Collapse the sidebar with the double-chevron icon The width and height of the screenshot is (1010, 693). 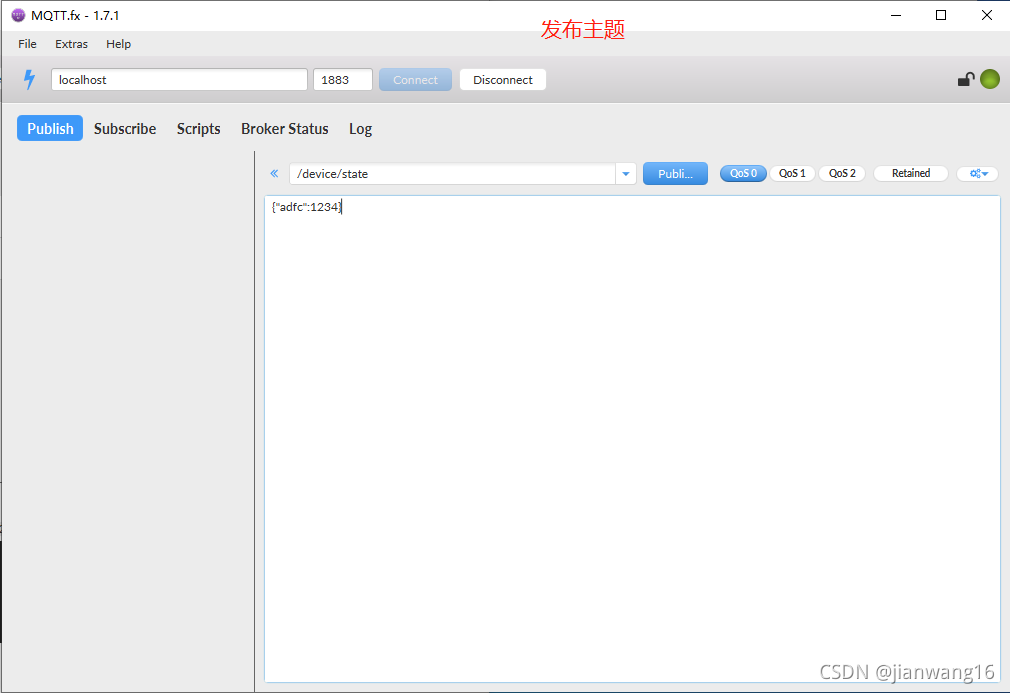tap(274, 173)
